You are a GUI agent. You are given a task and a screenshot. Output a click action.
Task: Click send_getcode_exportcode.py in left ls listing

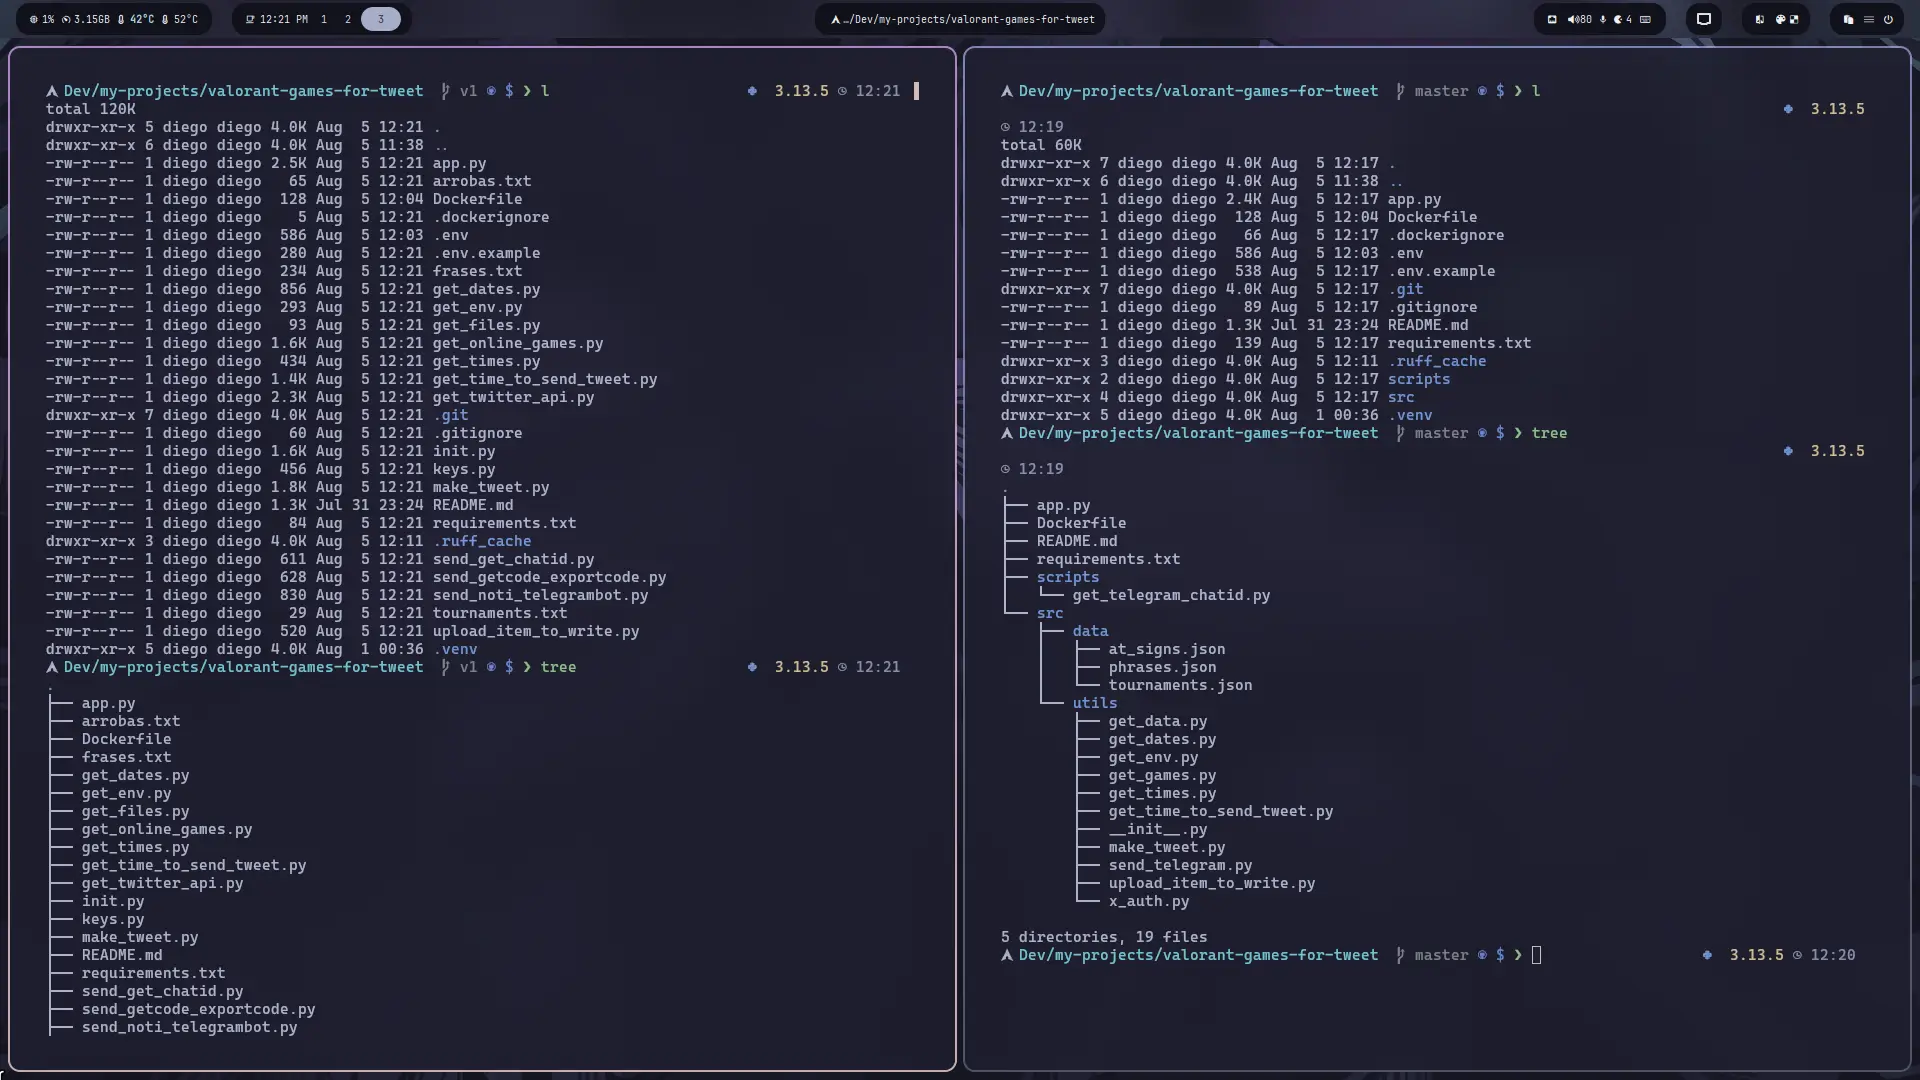(x=550, y=577)
